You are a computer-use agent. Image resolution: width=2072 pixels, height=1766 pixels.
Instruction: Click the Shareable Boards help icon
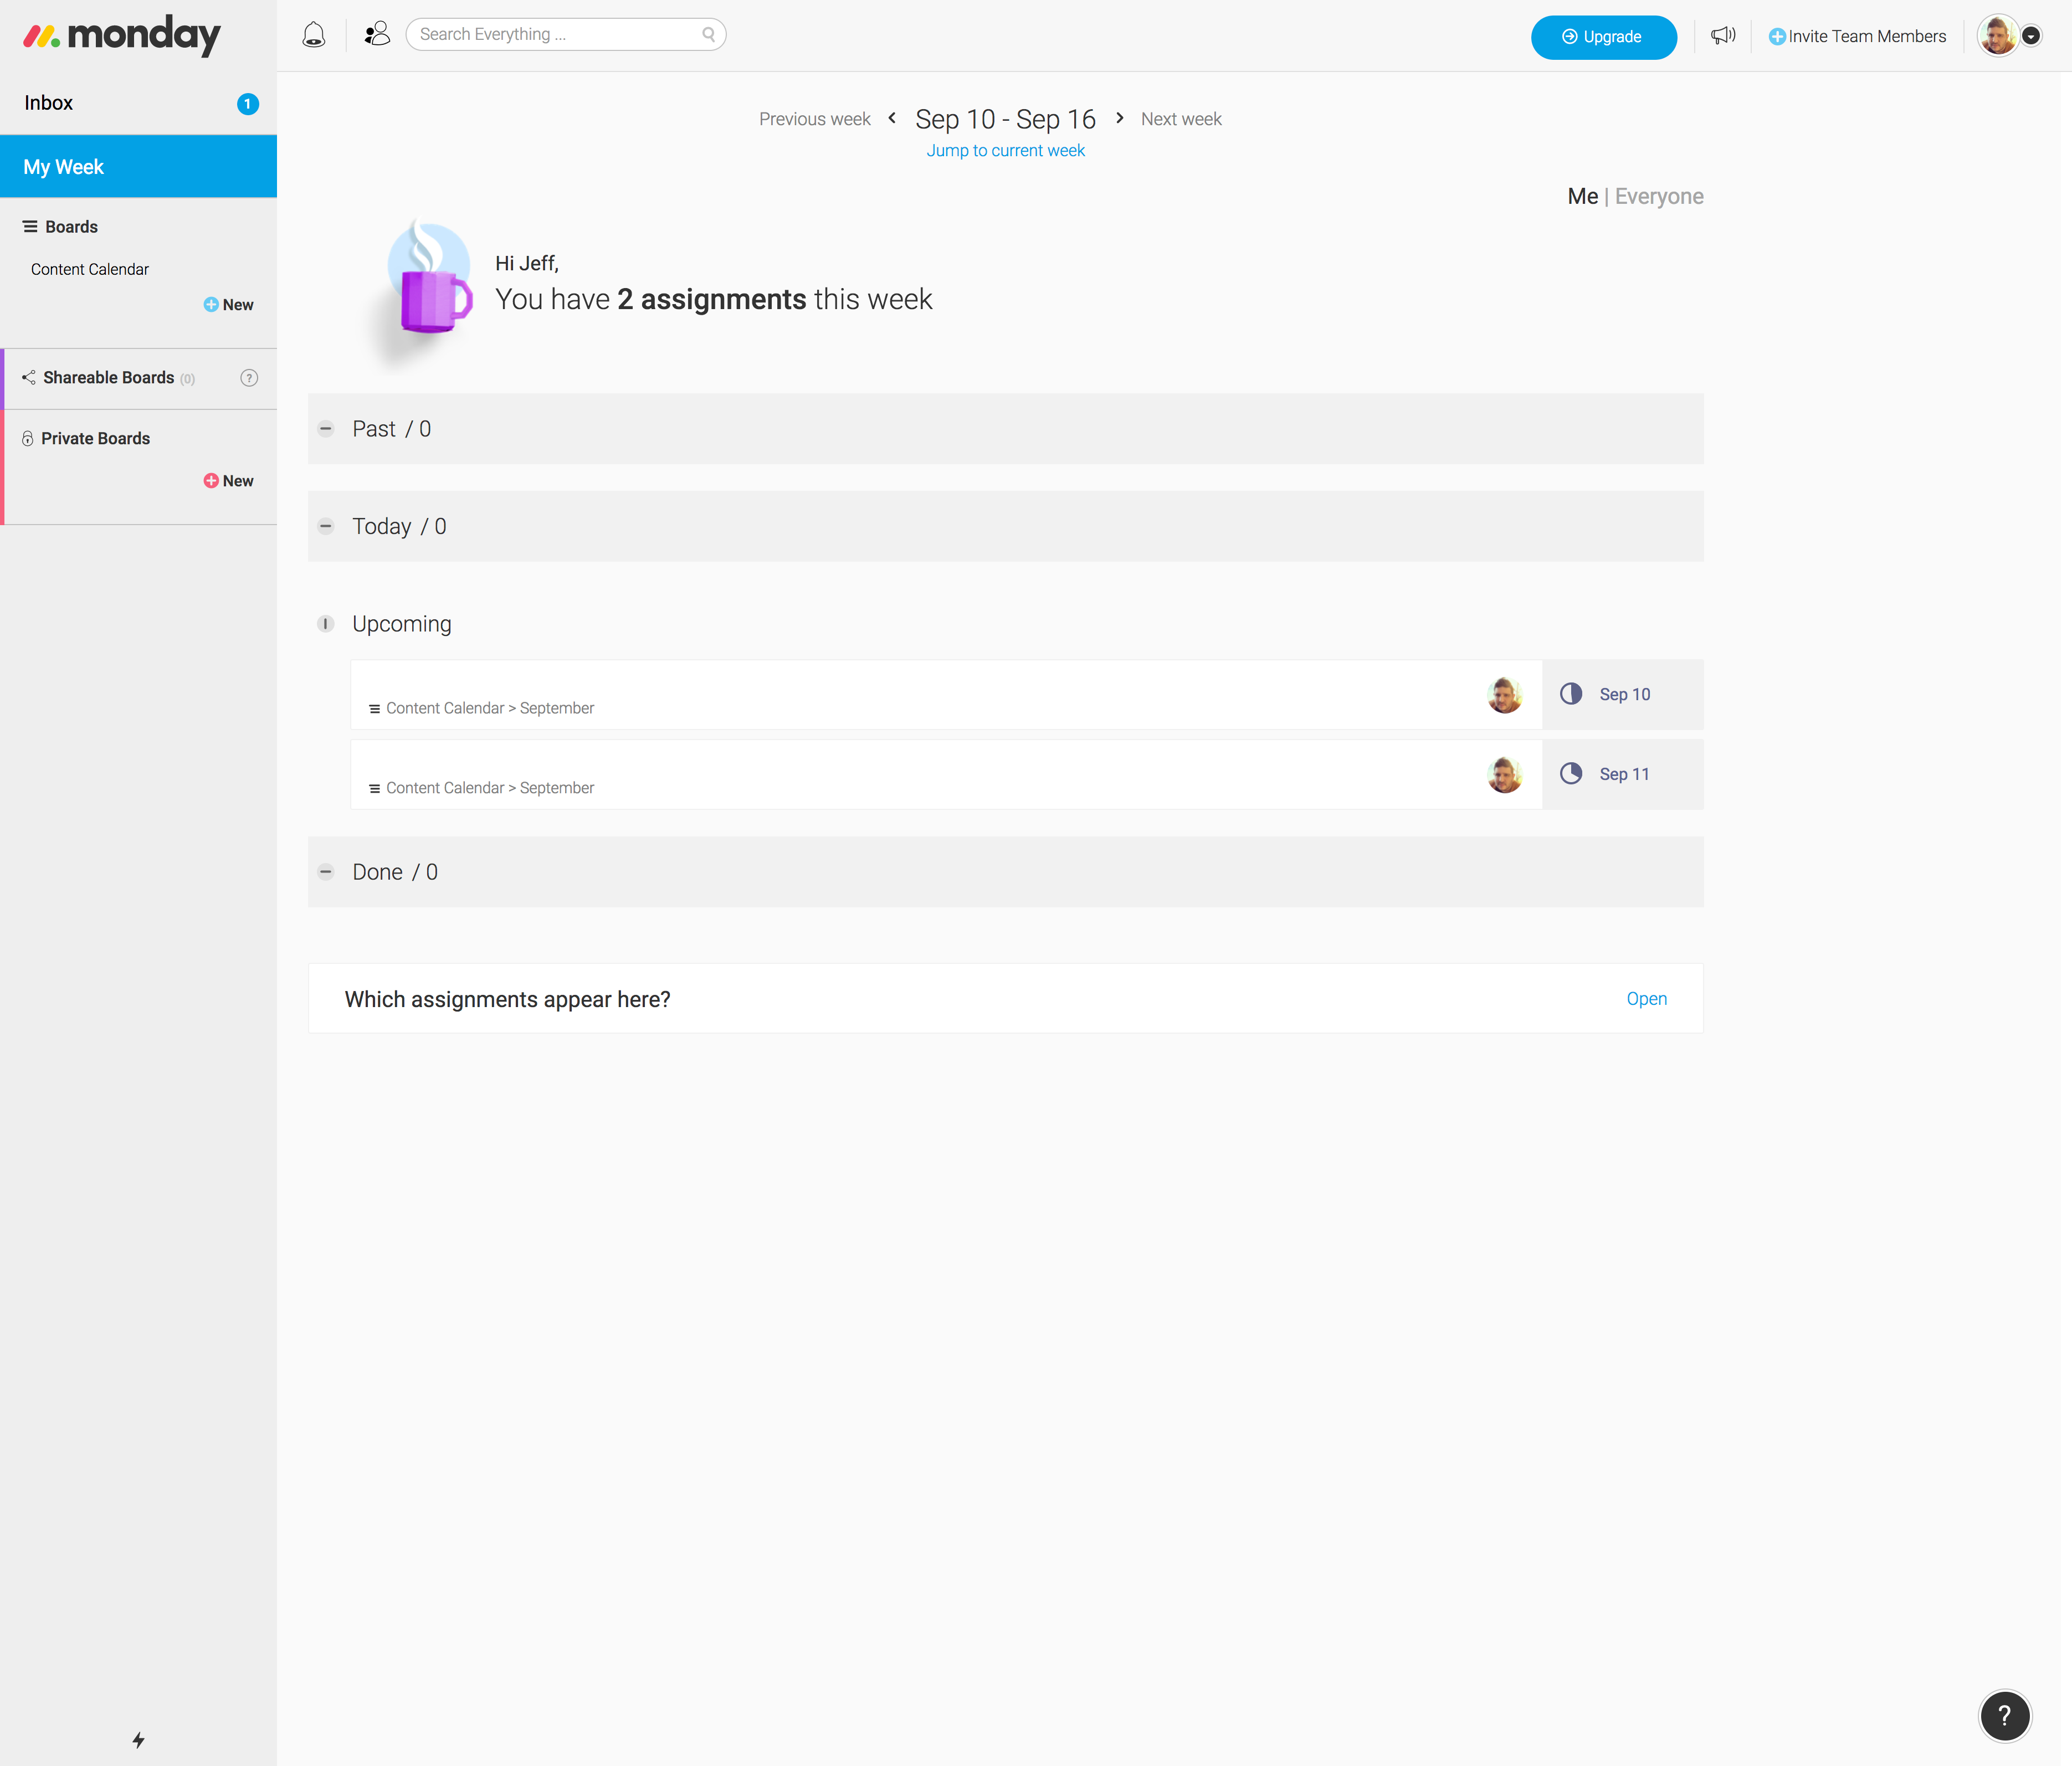point(249,378)
